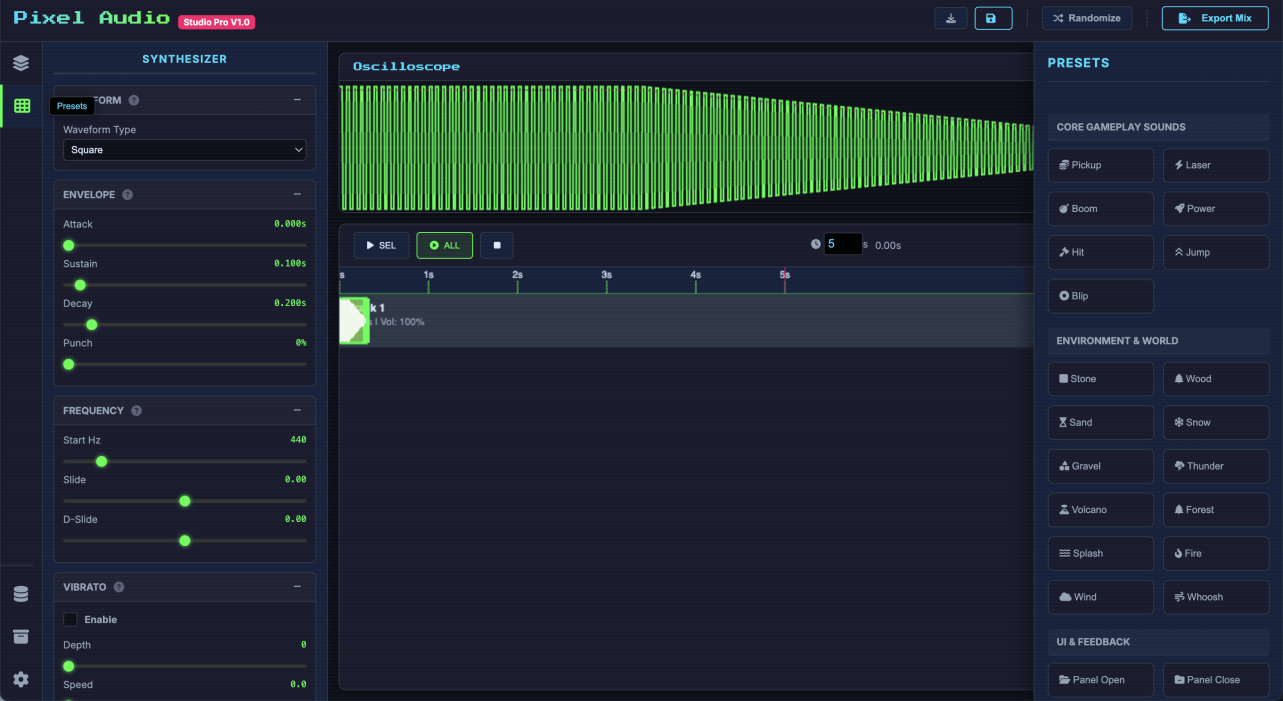The width and height of the screenshot is (1283, 701).
Task: Click the Waveform help question icon
Action: [x=134, y=100]
